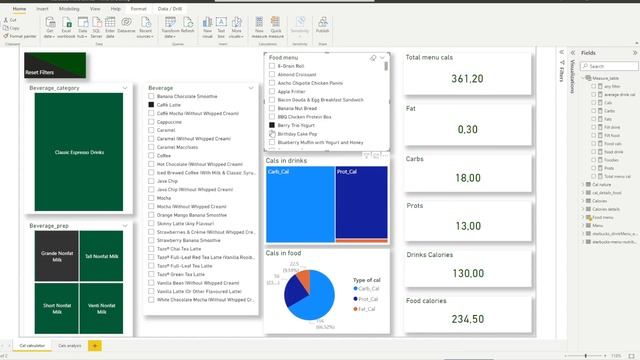Check Total menu cal field checkbox
The height and width of the screenshot is (360, 640).
(593, 176)
